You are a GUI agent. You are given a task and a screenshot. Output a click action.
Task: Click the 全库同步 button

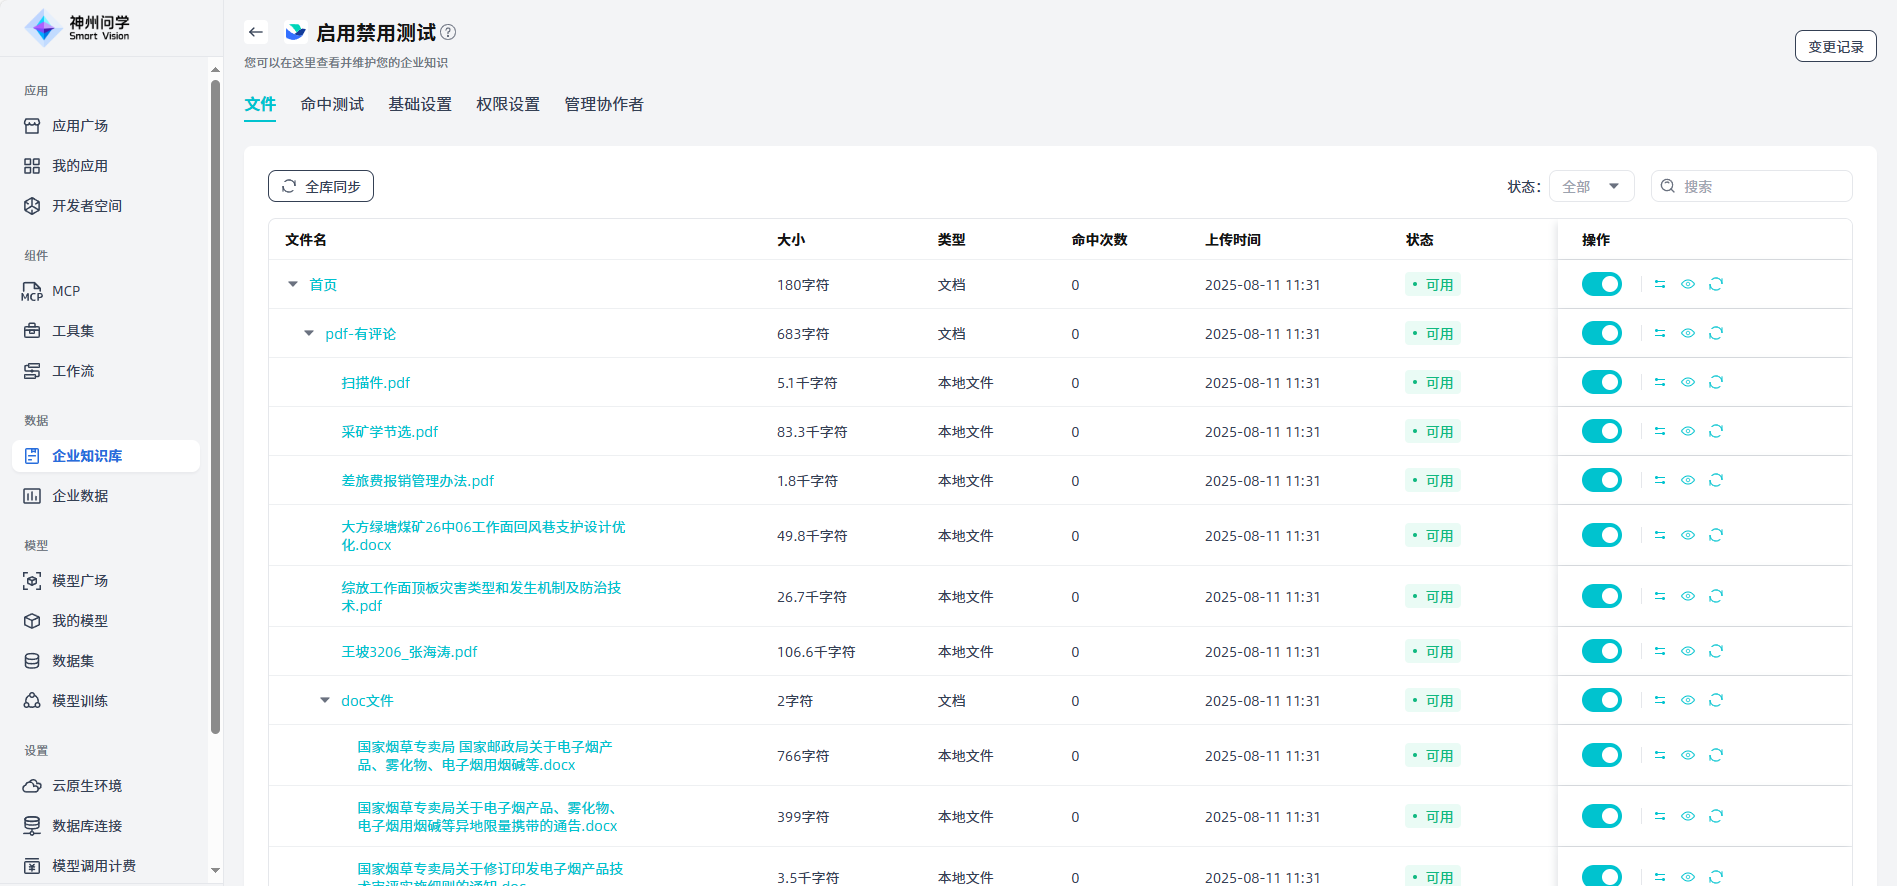pos(321,186)
